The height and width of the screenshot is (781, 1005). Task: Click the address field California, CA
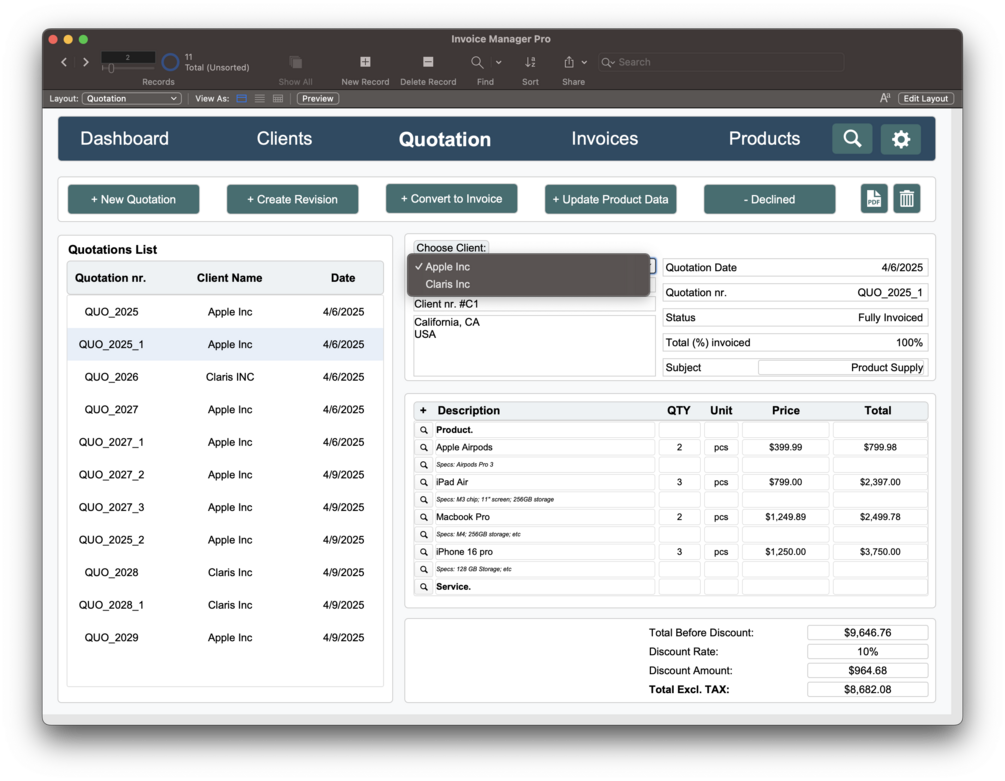[x=534, y=345]
